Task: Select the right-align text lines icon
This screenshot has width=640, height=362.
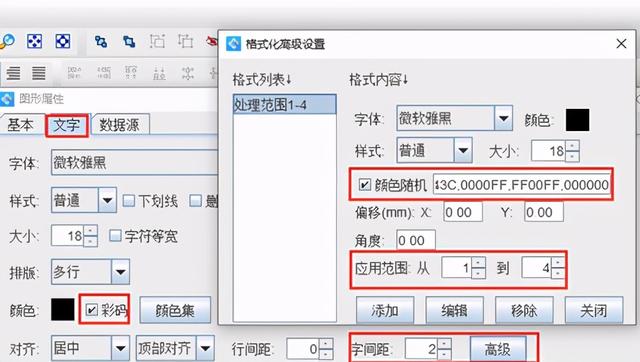Action: (x=13, y=73)
